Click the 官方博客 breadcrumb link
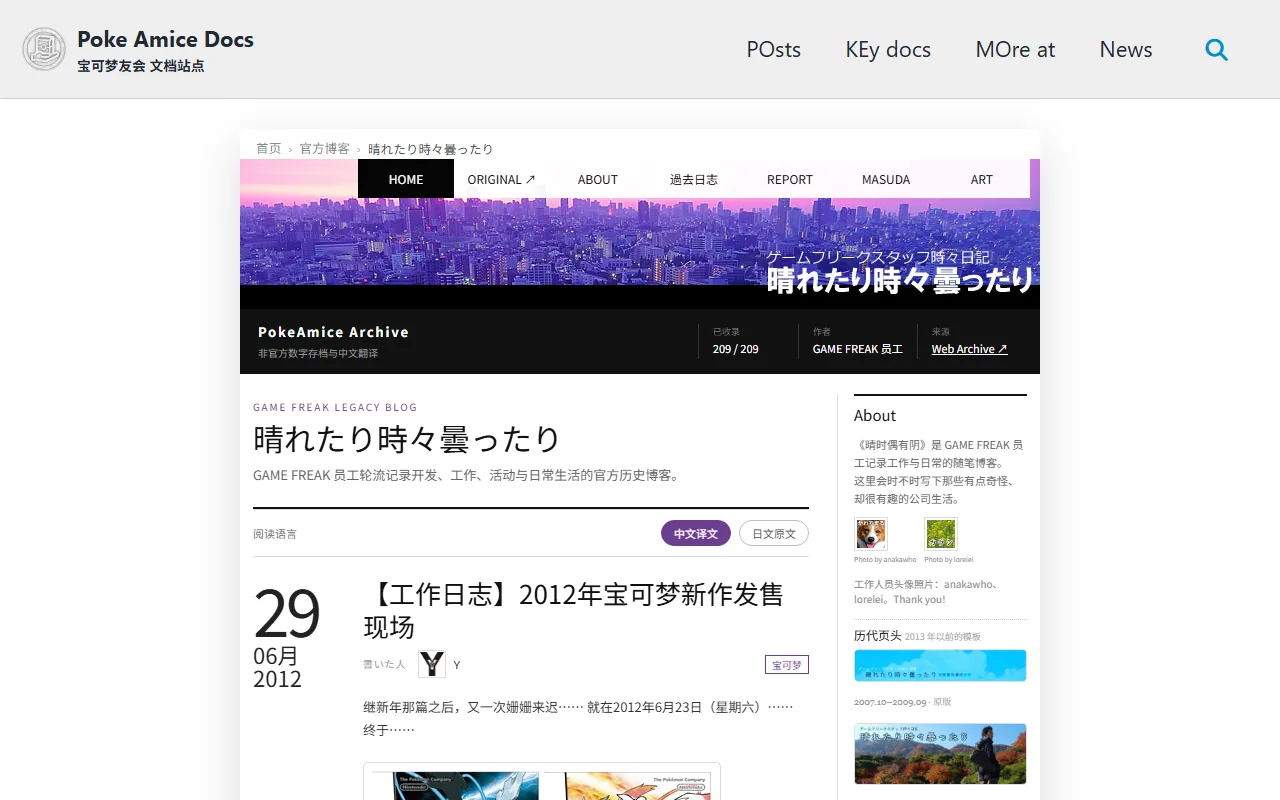 coord(325,148)
